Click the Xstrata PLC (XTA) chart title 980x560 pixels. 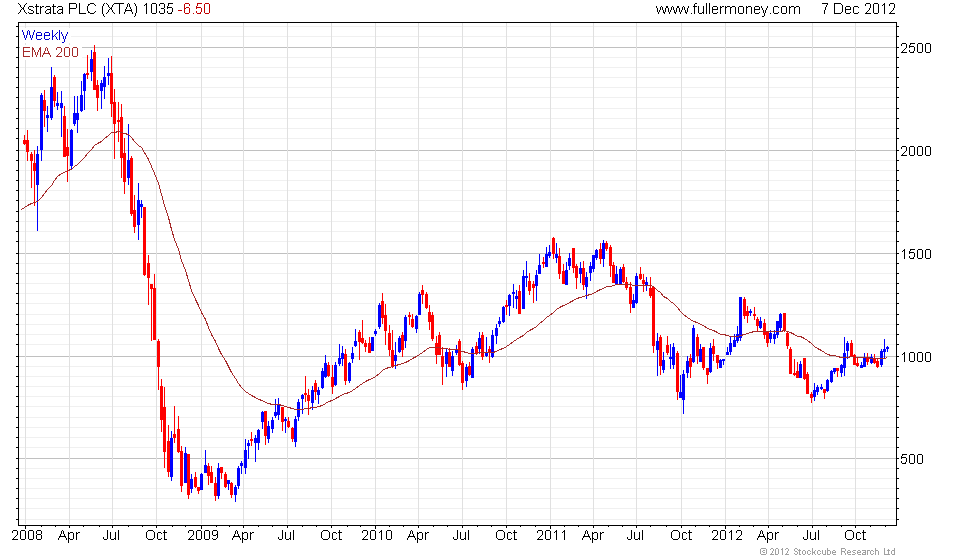coord(78,9)
